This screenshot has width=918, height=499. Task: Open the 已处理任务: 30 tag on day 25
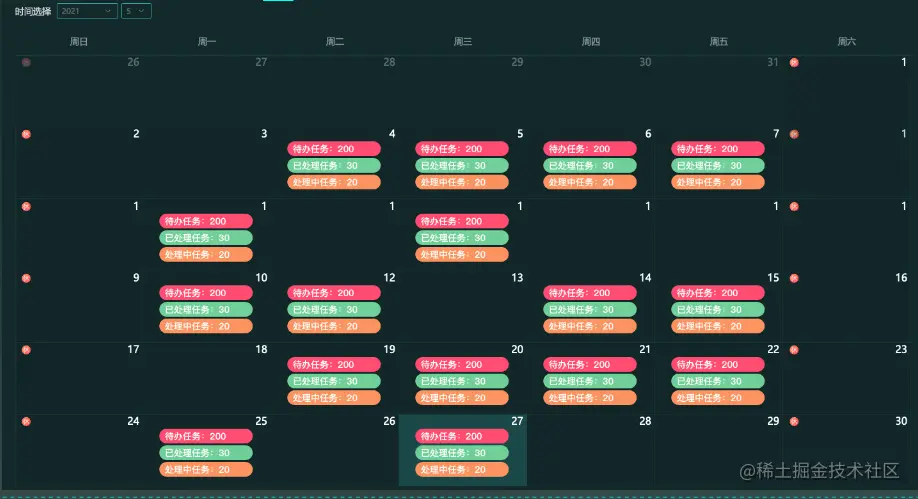(x=206, y=453)
